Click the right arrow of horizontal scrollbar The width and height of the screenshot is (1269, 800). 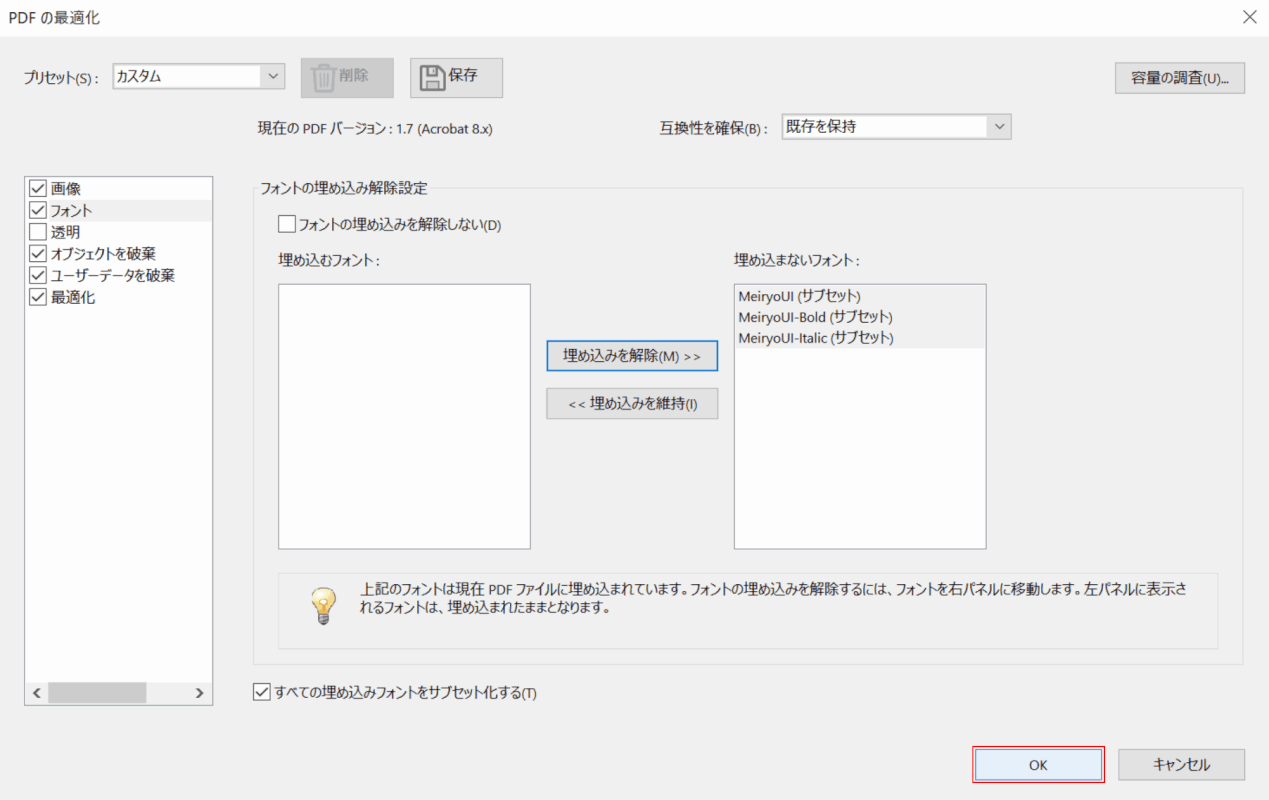coord(200,693)
